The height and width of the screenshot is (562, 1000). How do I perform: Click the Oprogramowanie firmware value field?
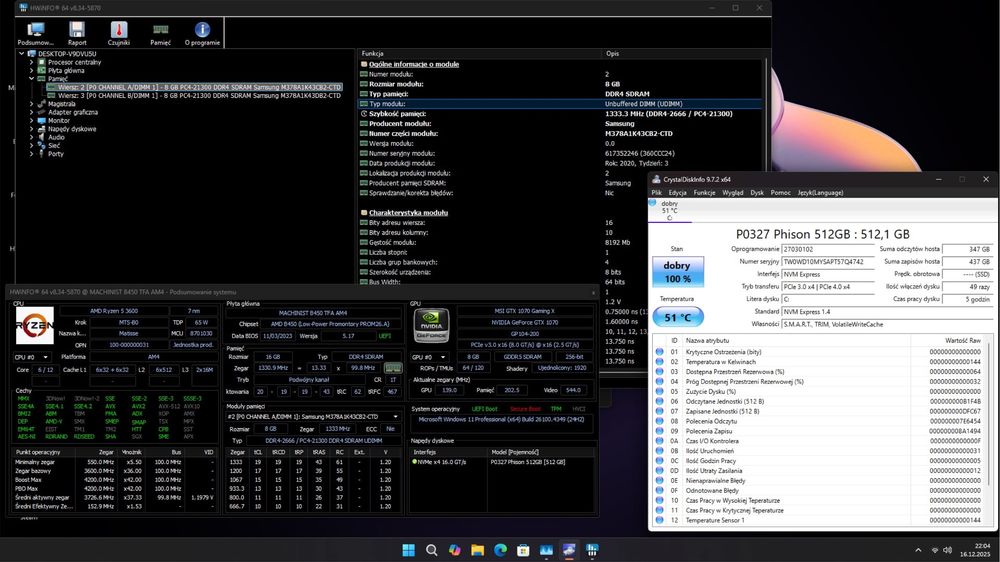pos(827,249)
